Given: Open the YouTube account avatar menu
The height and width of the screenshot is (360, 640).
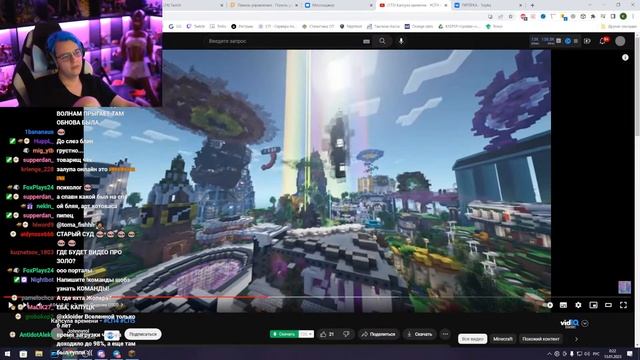Looking at the screenshot, I should pyautogui.click(x=620, y=41).
